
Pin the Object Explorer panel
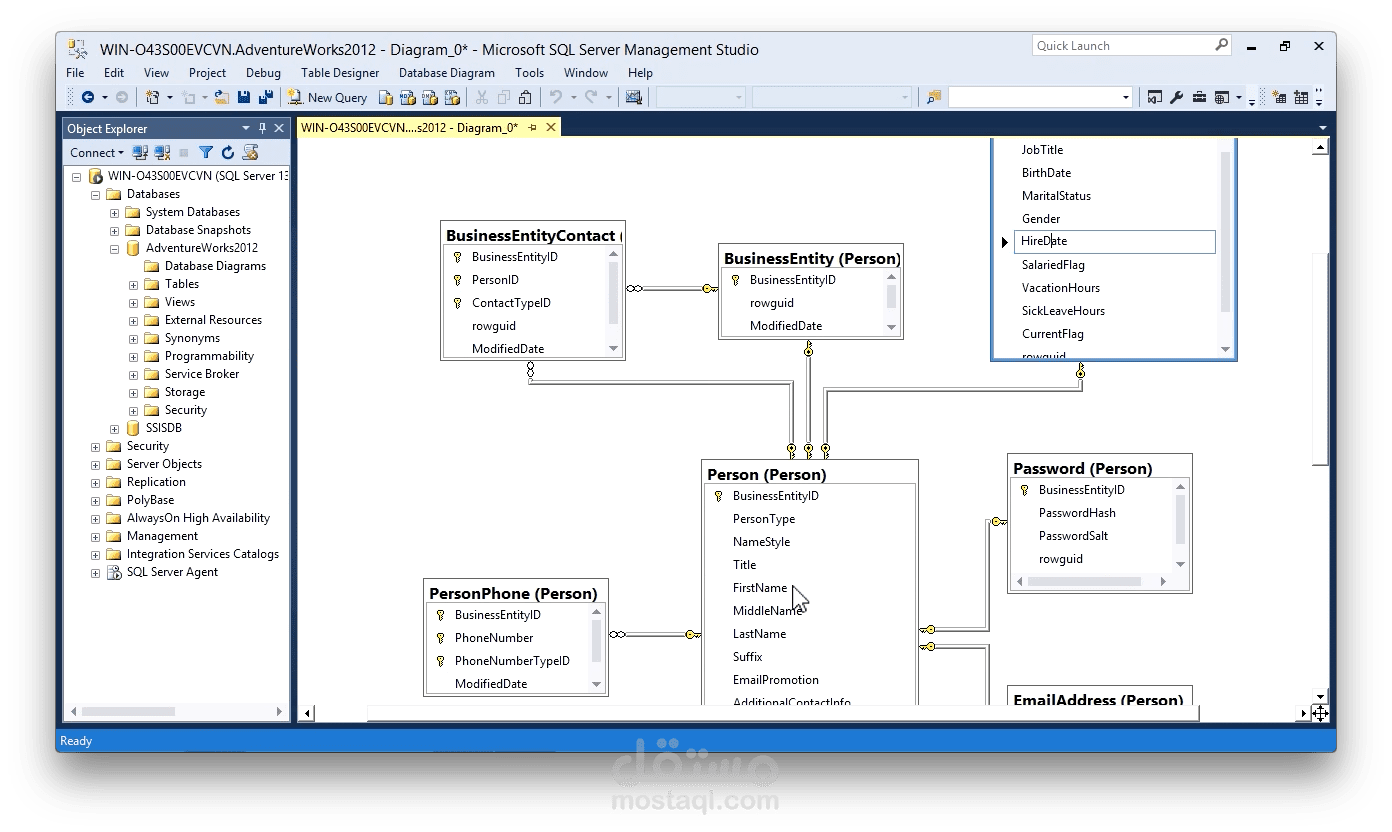(x=263, y=128)
